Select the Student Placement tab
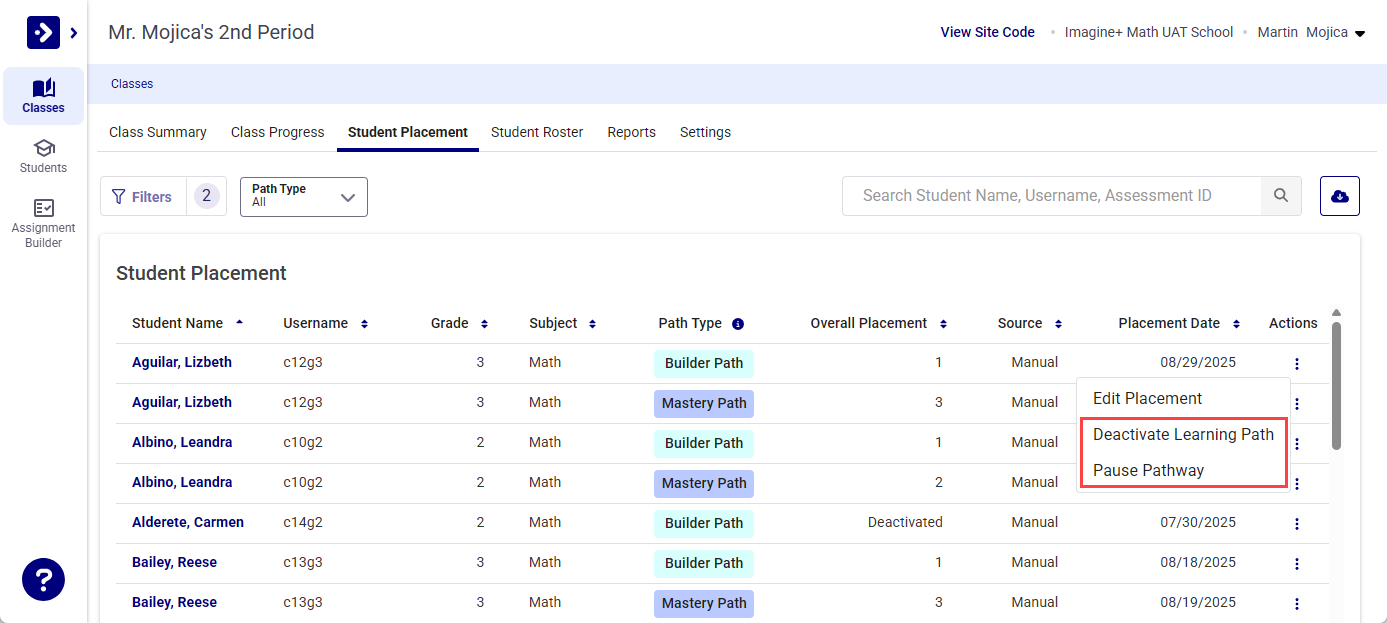 (x=408, y=132)
